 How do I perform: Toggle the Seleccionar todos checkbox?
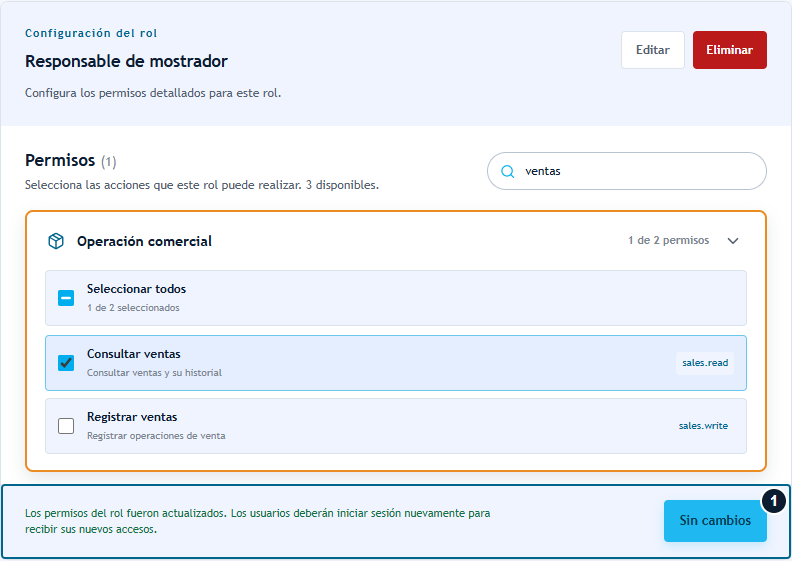pos(66,298)
